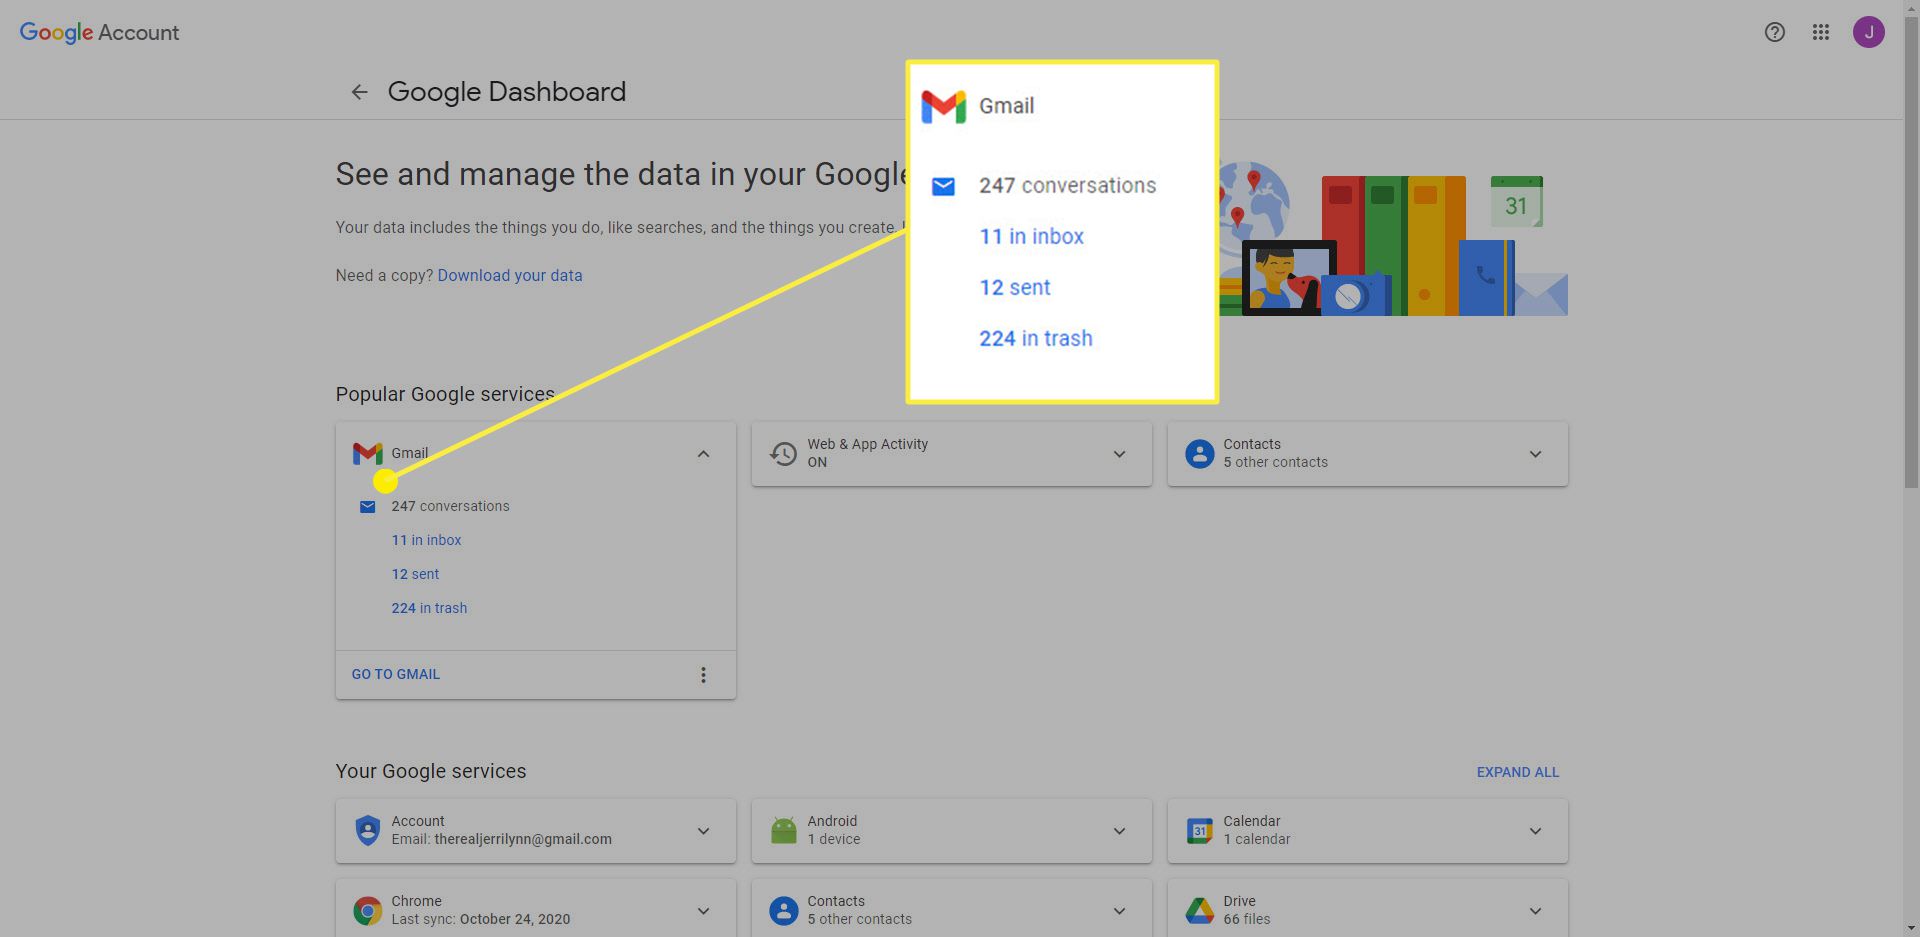Open the Google Account help icon
The height and width of the screenshot is (937, 1920).
point(1774,32)
